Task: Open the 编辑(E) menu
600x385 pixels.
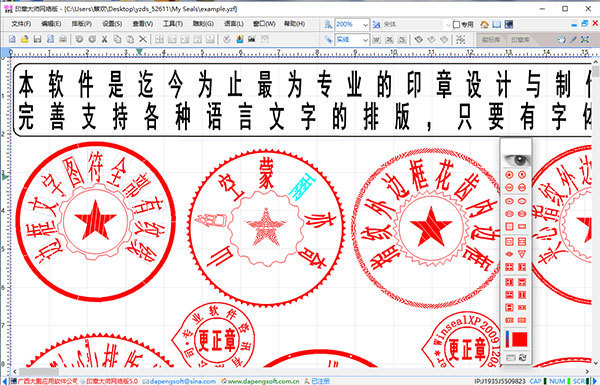Action: (x=51, y=24)
